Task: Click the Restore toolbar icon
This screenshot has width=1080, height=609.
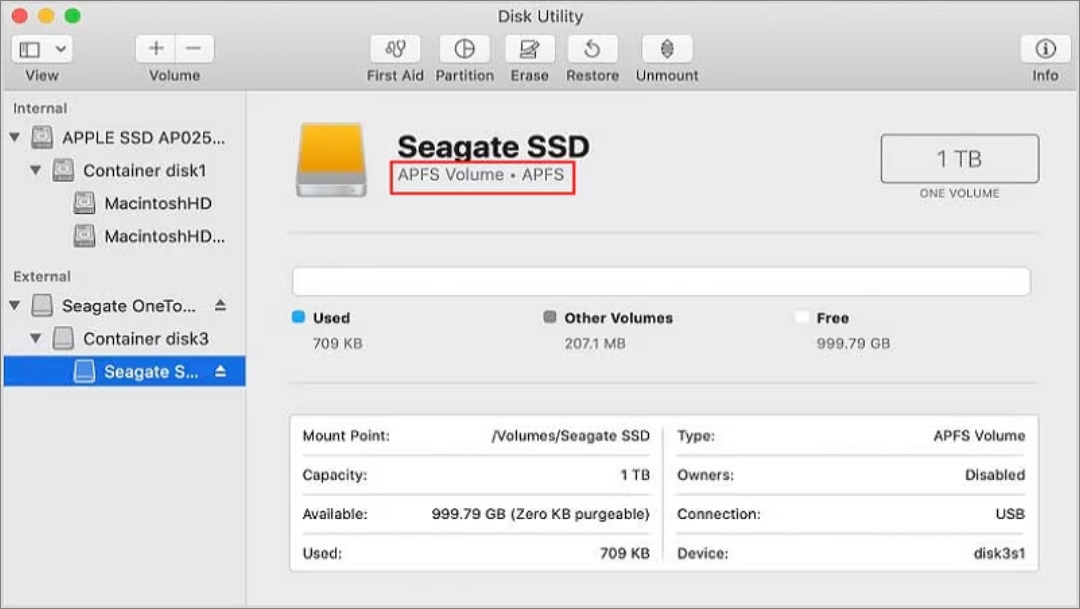Action: coord(592,49)
